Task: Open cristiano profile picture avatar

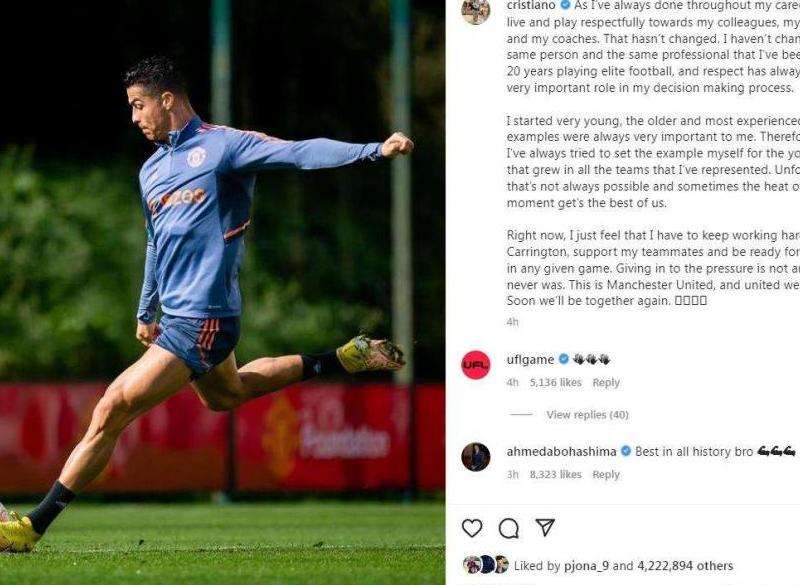Action: [476, 11]
